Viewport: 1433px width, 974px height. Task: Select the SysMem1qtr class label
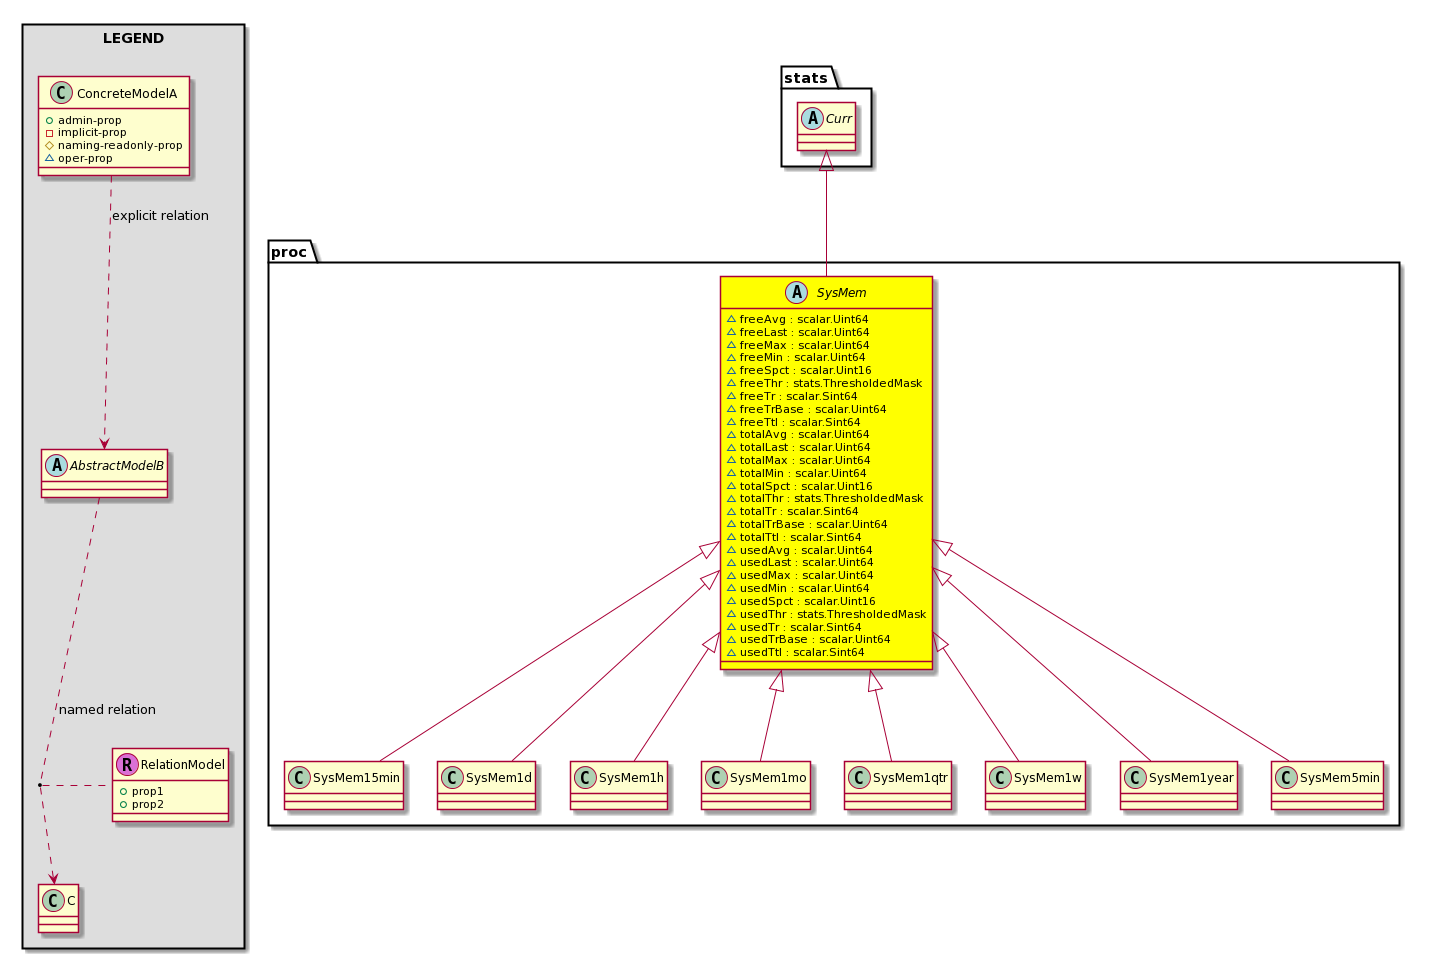(x=910, y=777)
